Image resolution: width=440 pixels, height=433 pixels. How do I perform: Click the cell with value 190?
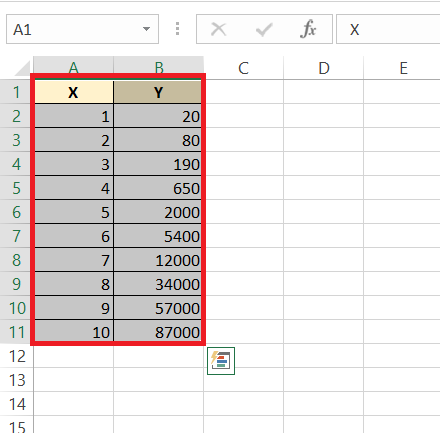tap(158, 164)
